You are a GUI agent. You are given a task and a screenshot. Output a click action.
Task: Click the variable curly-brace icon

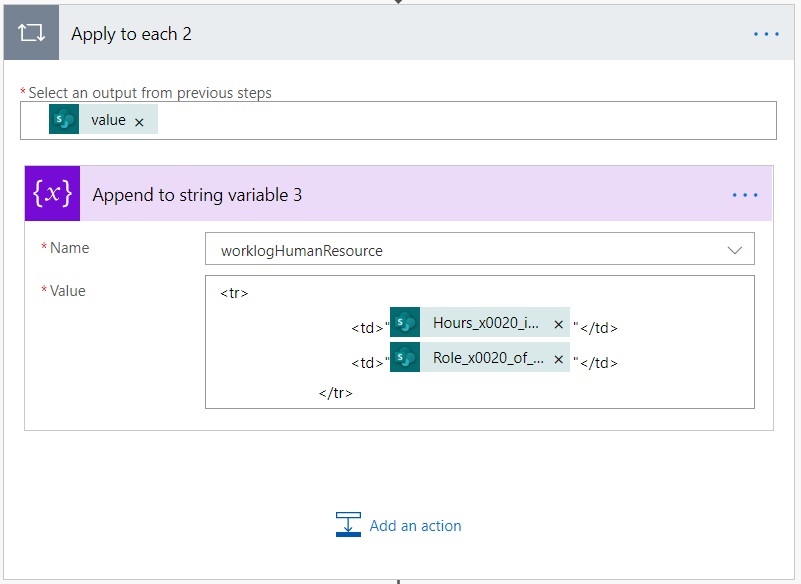pyautogui.click(x=52, y=194)
